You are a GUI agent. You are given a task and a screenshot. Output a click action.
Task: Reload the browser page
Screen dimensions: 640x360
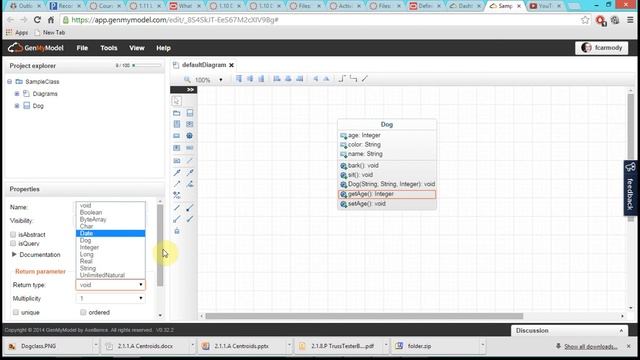tap(37, 20)
